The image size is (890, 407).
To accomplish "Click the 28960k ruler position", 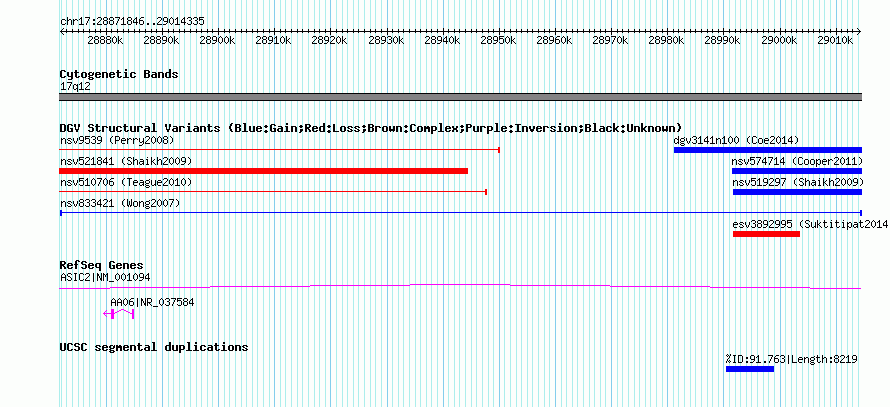I will point(556,40).
